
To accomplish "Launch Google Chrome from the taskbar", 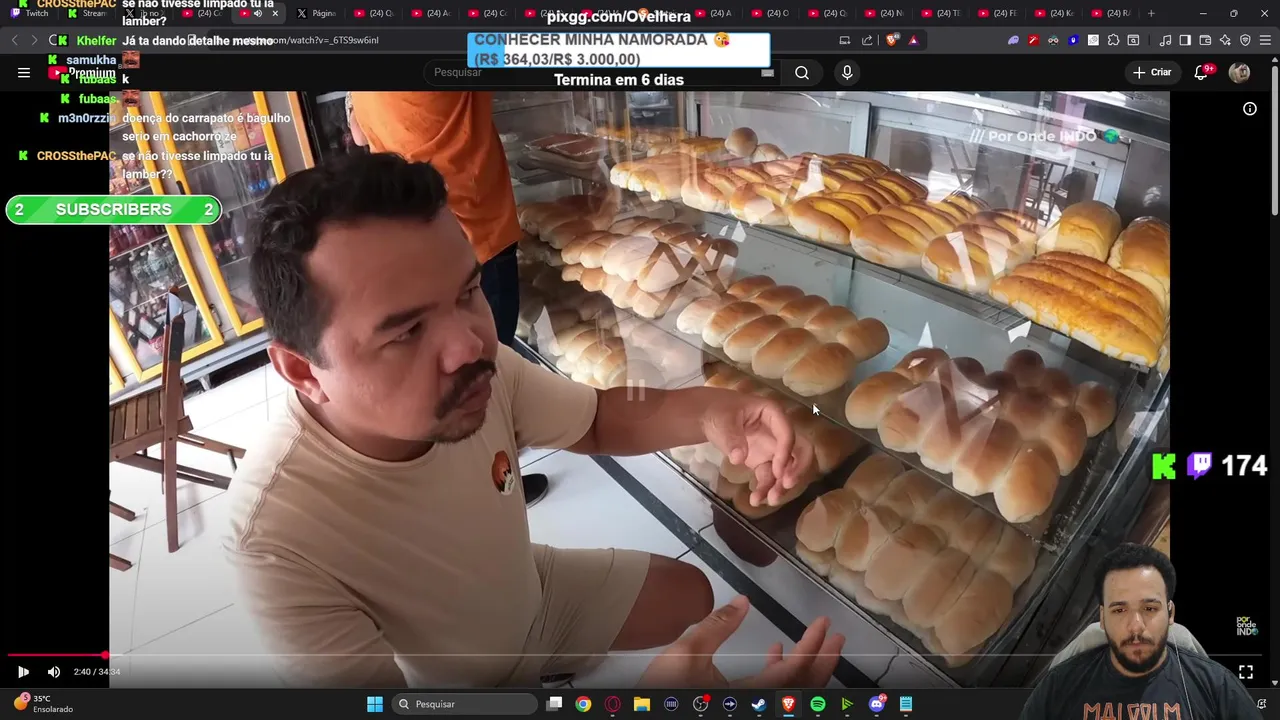I will [x=583, y=704].
